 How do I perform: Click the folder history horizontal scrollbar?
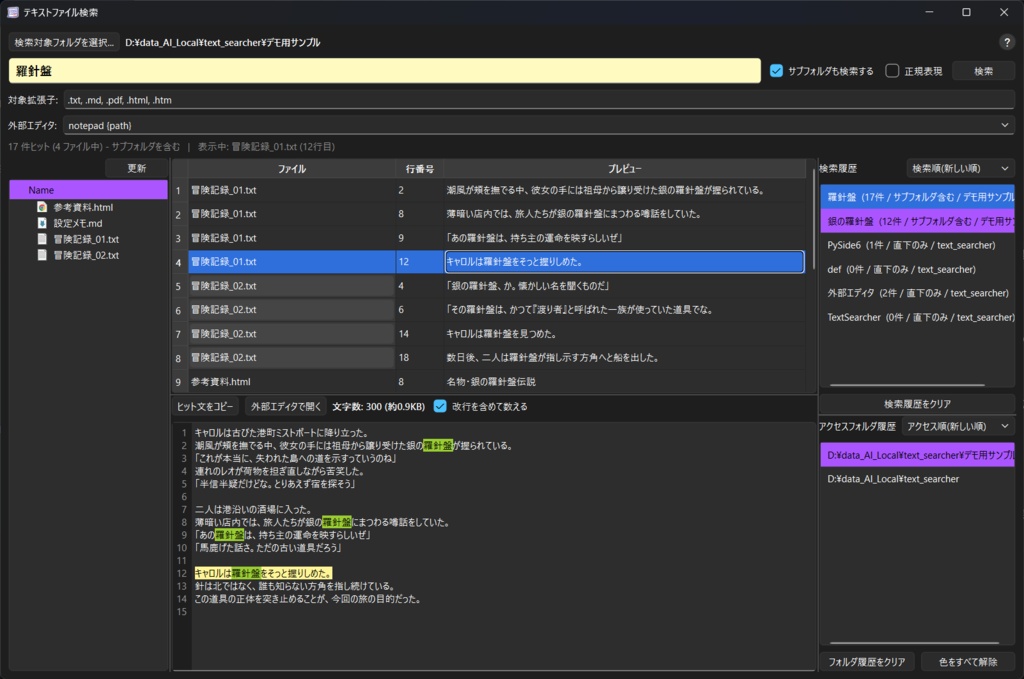pyautogui.click(x=914, y=643)
